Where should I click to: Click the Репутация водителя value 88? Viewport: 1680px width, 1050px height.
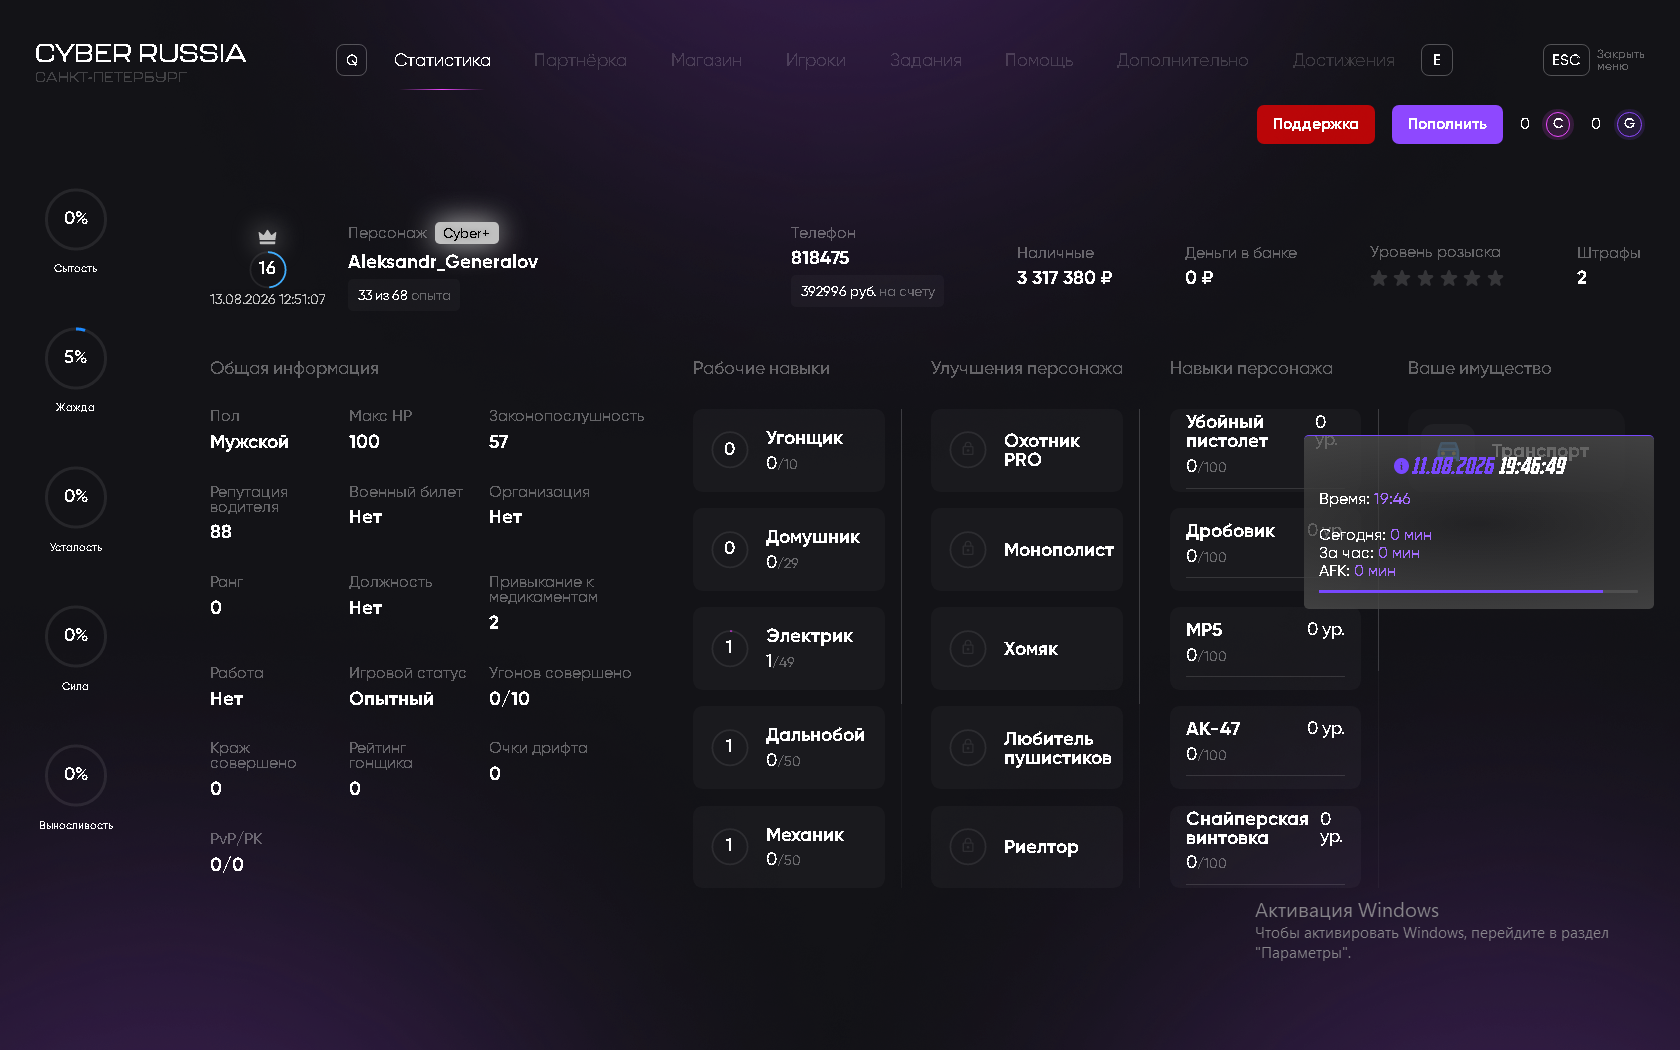point(221,532)
